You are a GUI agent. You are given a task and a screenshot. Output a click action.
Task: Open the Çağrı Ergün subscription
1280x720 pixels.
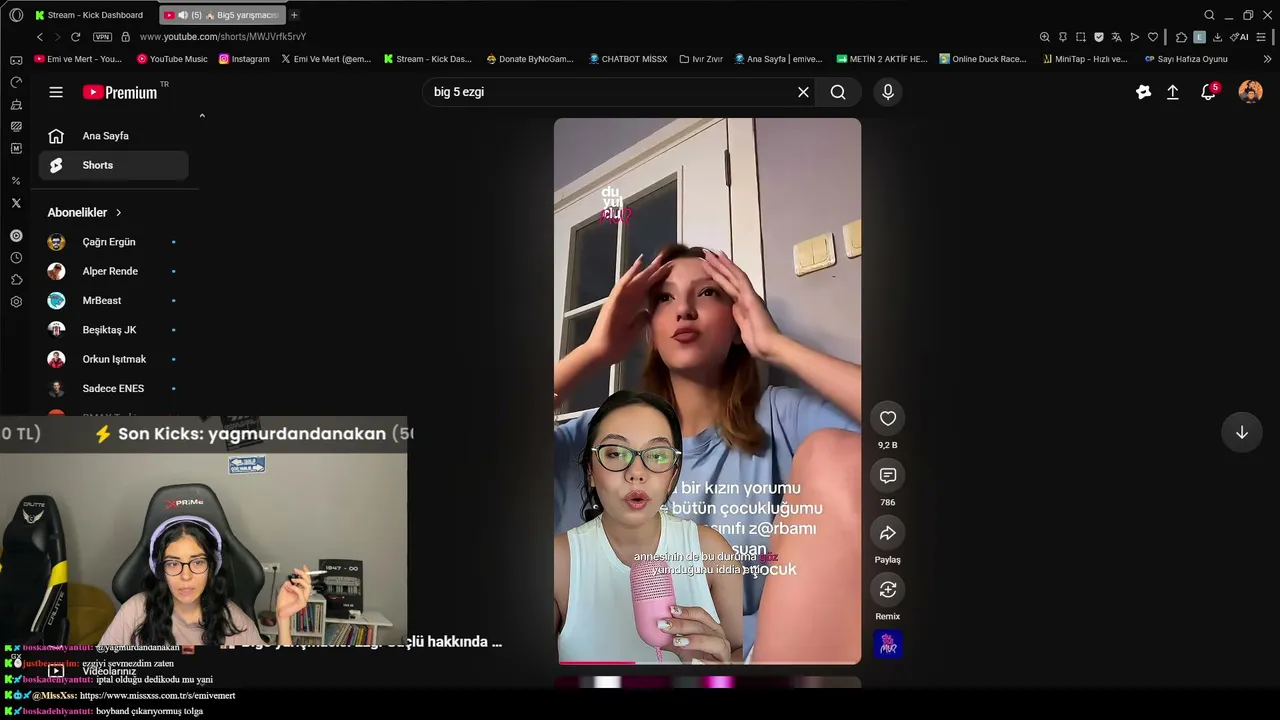pos(113,242)
